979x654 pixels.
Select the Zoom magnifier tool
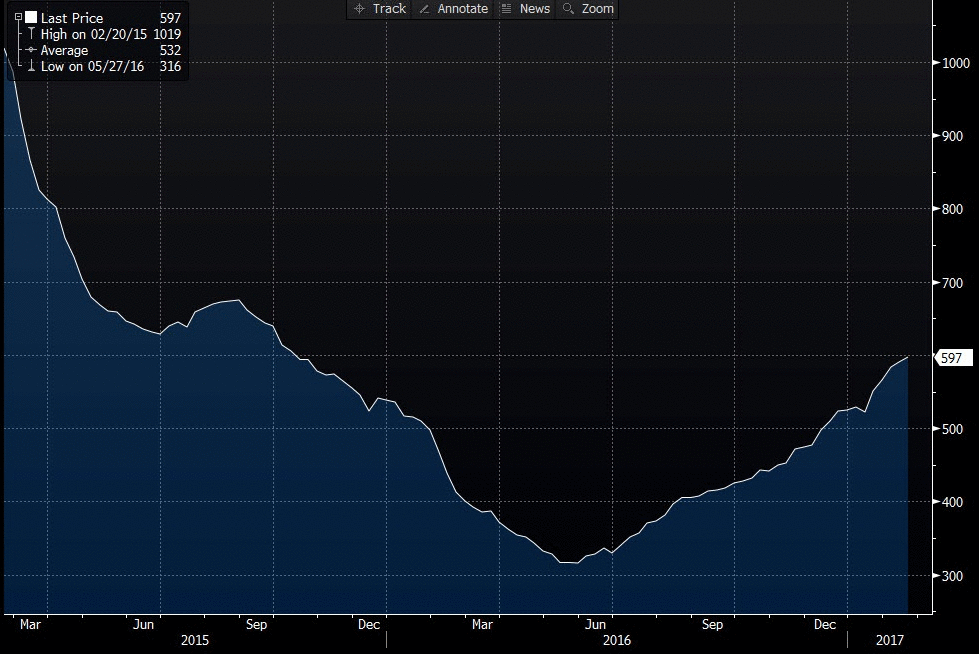tap(588, 9)
